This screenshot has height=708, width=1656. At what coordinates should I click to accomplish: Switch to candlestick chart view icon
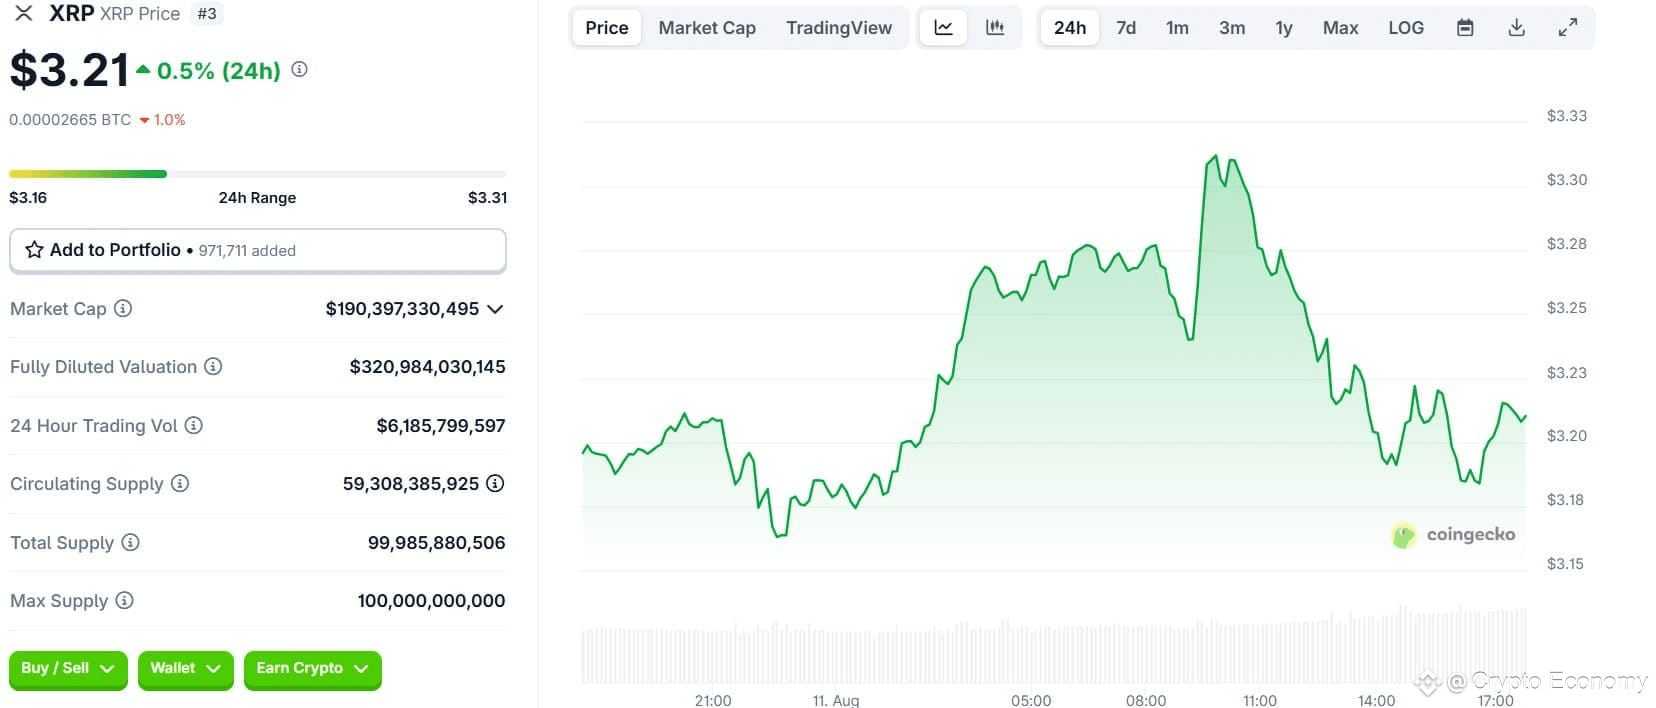995,28
